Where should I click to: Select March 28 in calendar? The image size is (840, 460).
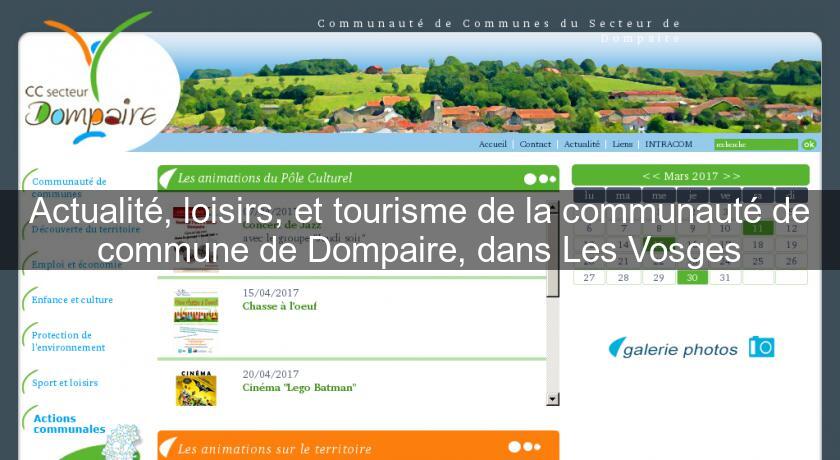623,277
